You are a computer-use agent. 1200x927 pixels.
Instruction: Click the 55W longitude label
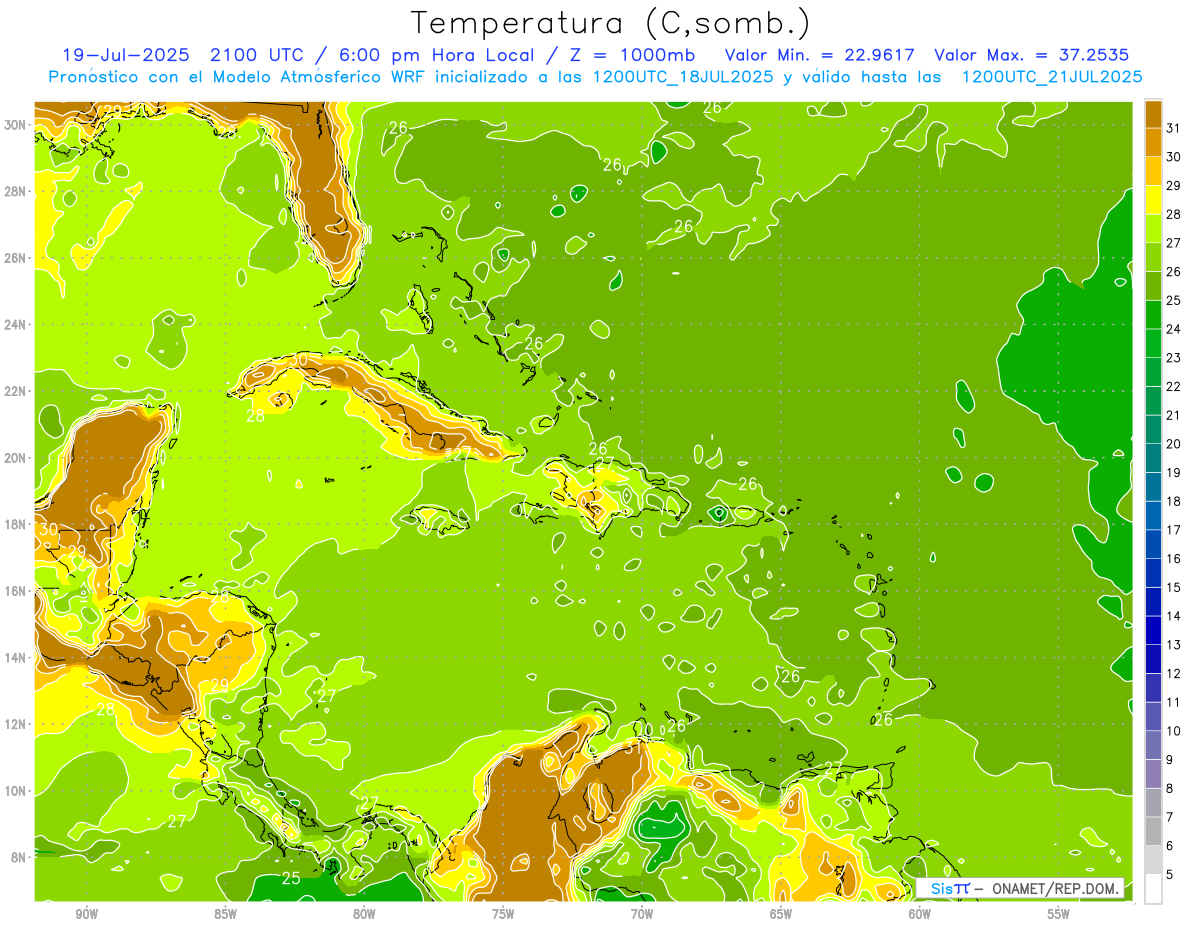click(1059, 914)
